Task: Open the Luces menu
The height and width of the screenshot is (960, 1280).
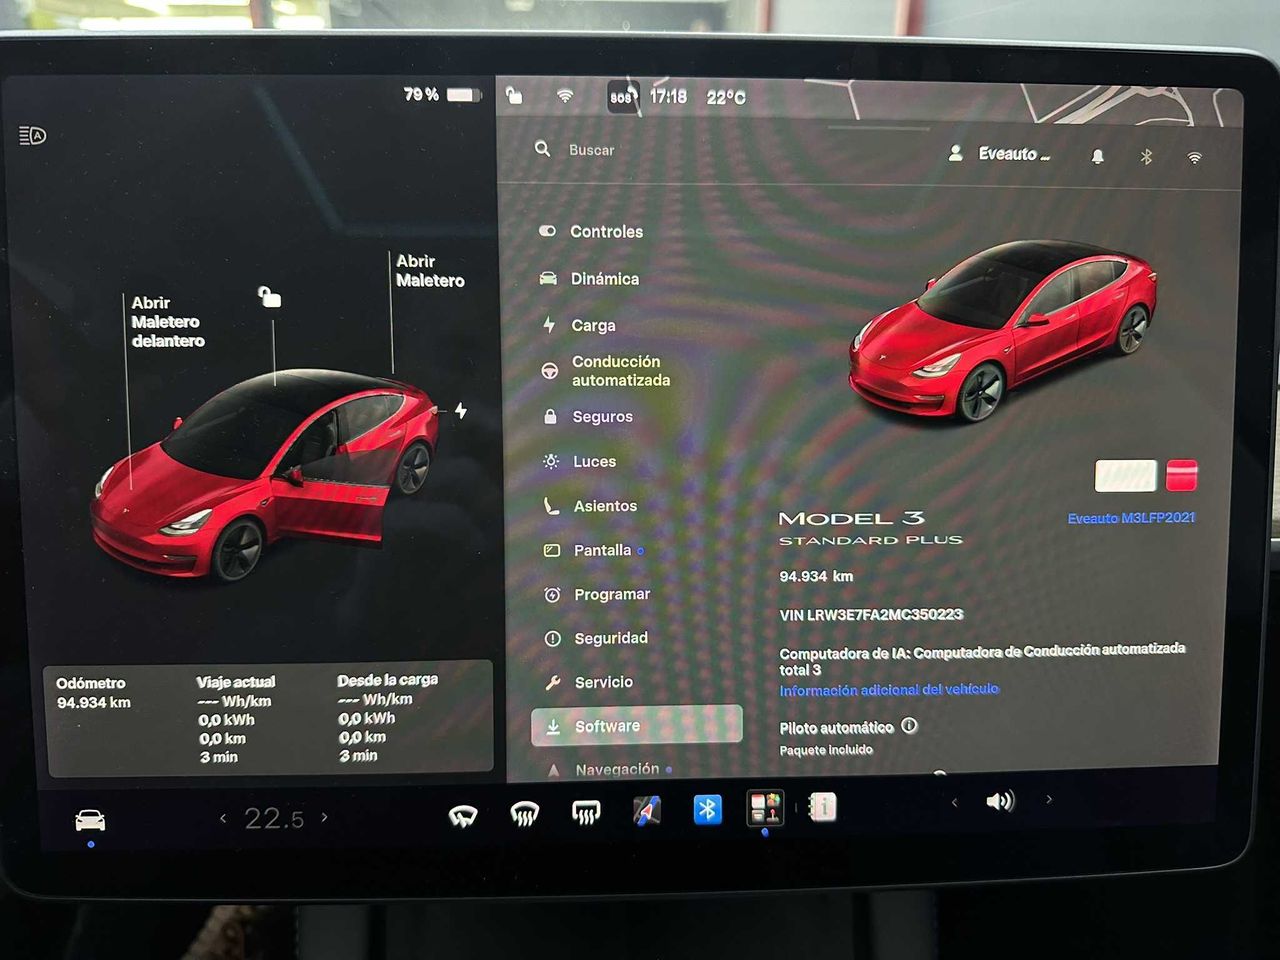Action: point(579,461)
